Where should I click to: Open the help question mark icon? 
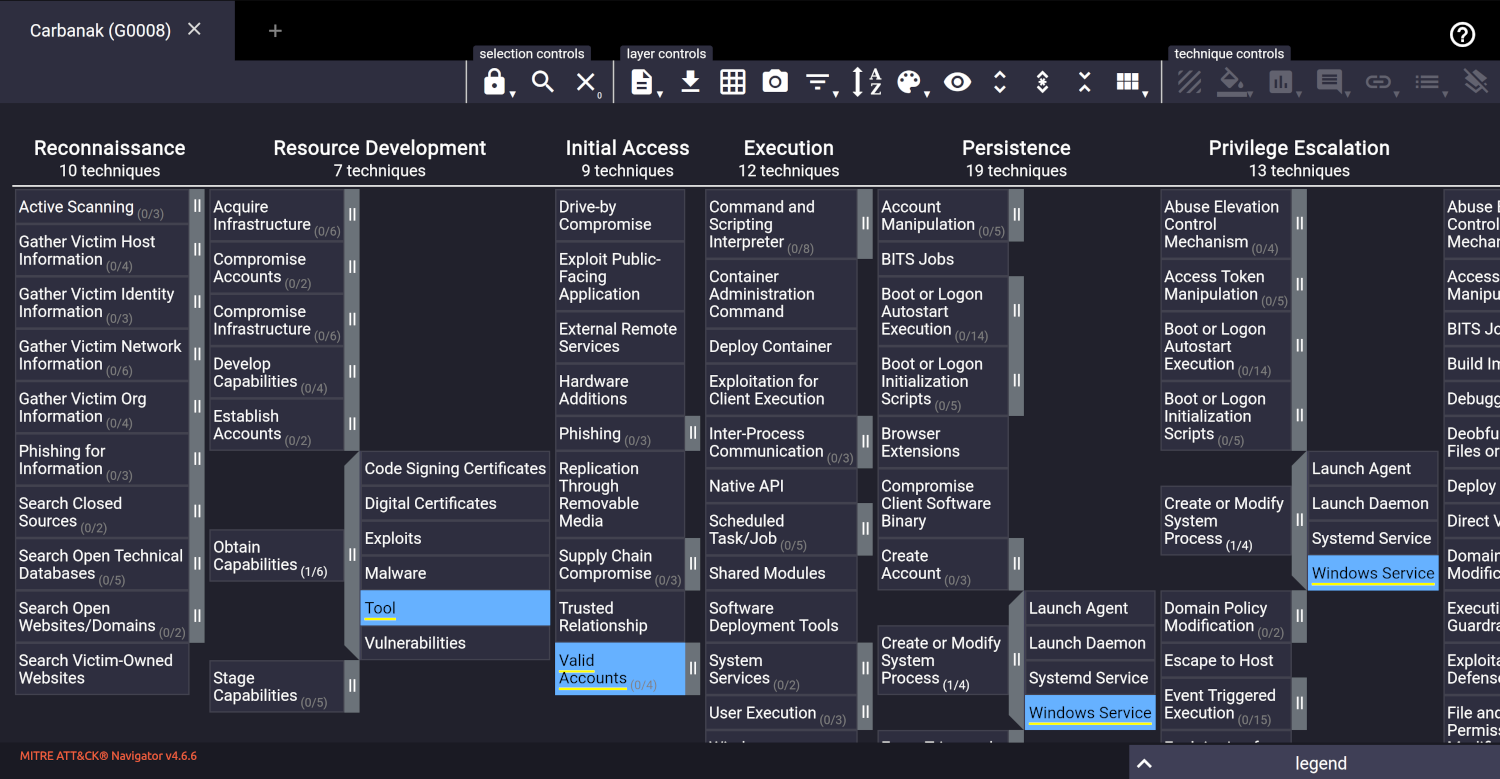[x=1462, y=34]
